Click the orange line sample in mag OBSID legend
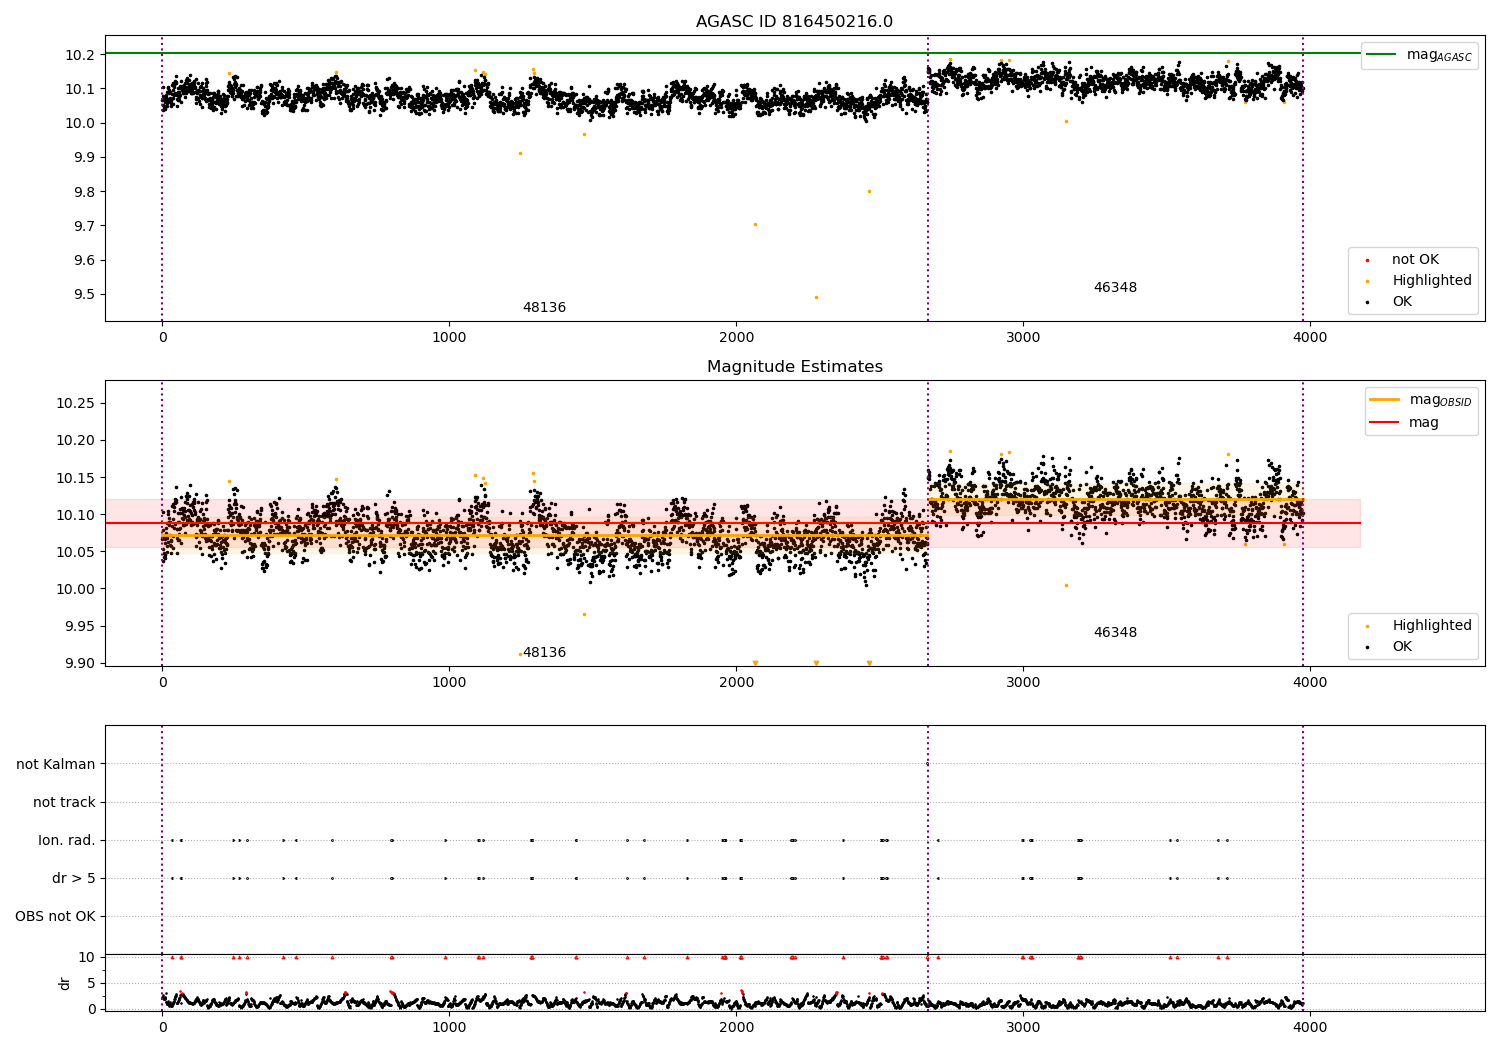Image resolution: width=1500 pixels, height=1050 pixels. pos(1384,400)
